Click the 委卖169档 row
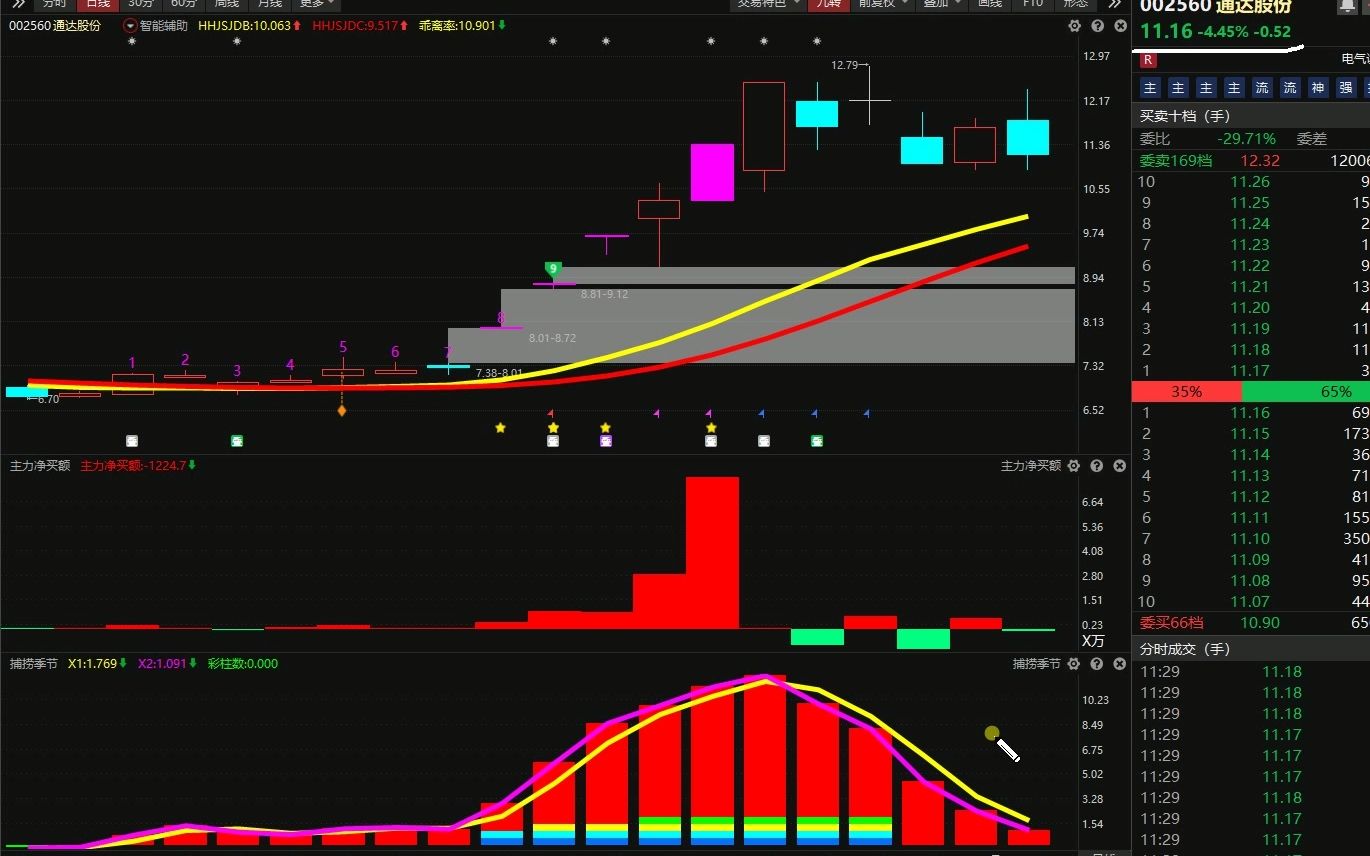The width and height of the screenshot is (1370, 856). (1251, 161)
